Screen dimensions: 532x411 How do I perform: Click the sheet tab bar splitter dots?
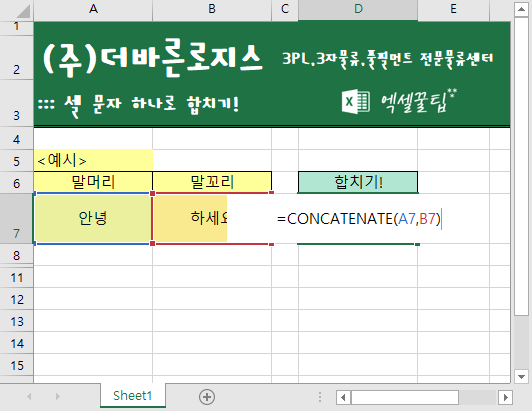point(320,397)
